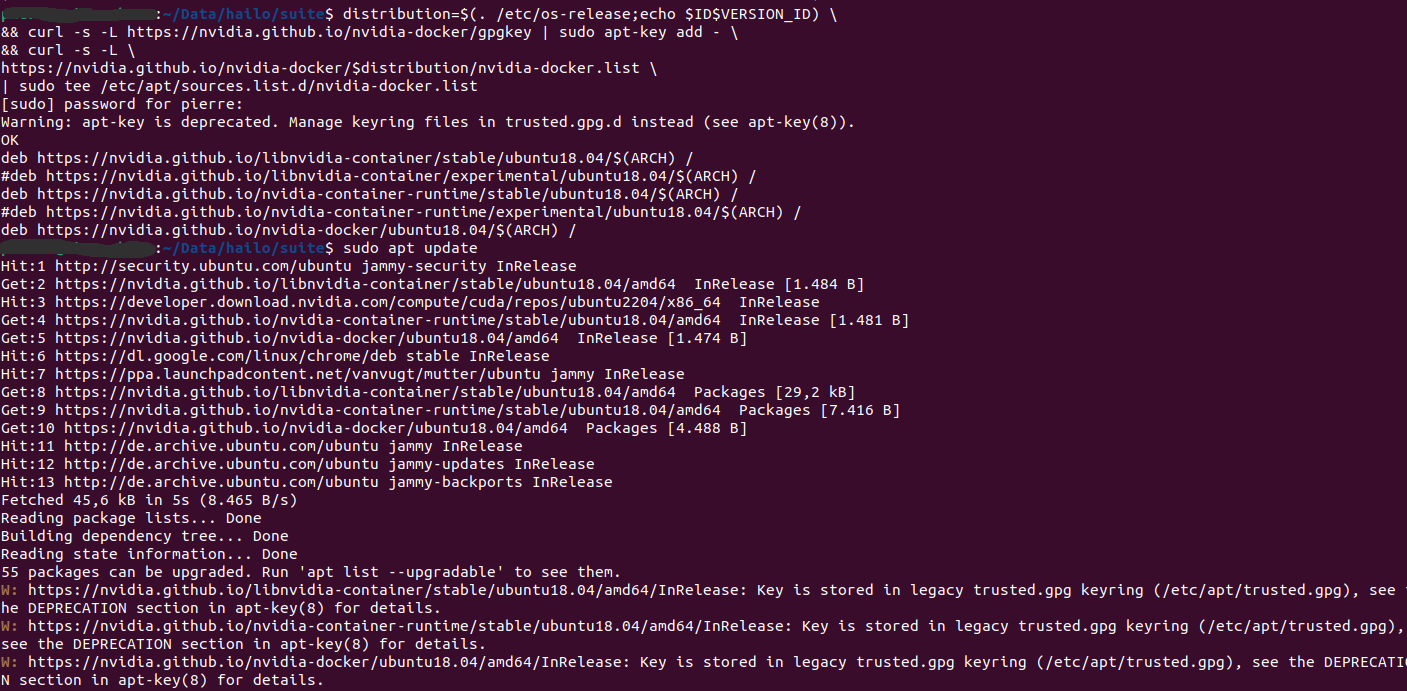Click the 55 packages can be upgraded line
The image size is (1407, 691).
click(x=310, y=572)
